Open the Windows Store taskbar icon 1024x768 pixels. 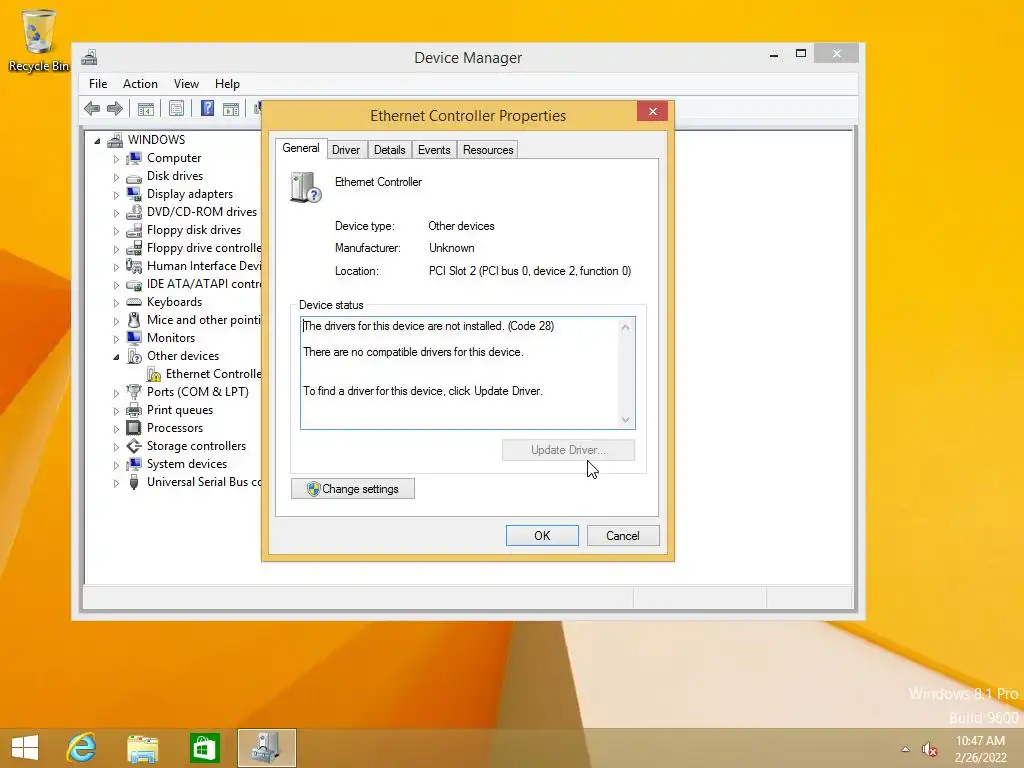tap(204, 748)
